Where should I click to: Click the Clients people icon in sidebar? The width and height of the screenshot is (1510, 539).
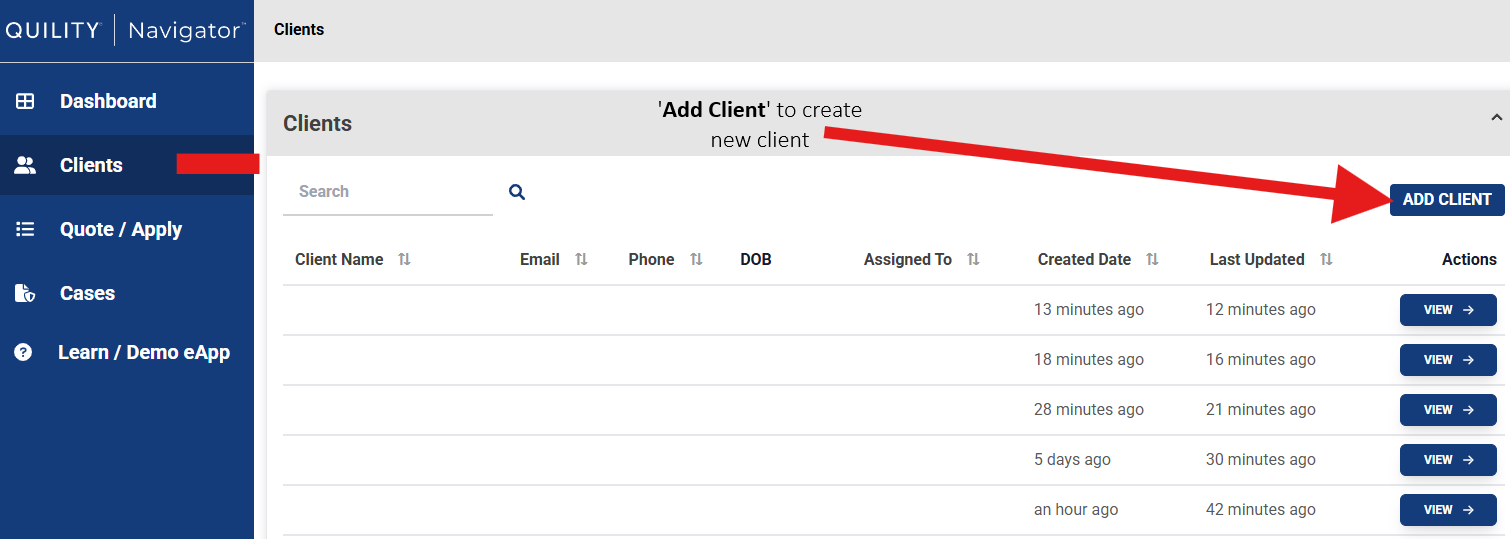coord(25,166)
